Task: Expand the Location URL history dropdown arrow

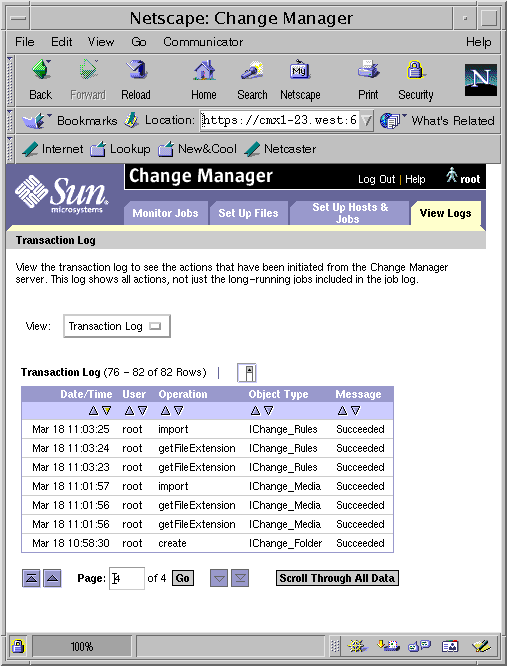Action: pyautogui.click(x=366, y=121)
